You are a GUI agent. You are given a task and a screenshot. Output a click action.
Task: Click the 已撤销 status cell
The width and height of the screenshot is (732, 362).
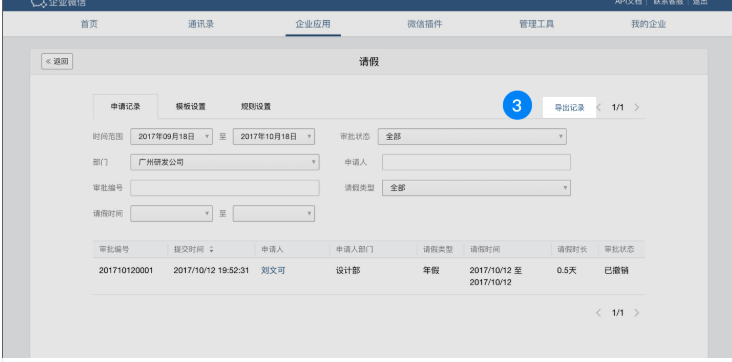coord(616,270)
